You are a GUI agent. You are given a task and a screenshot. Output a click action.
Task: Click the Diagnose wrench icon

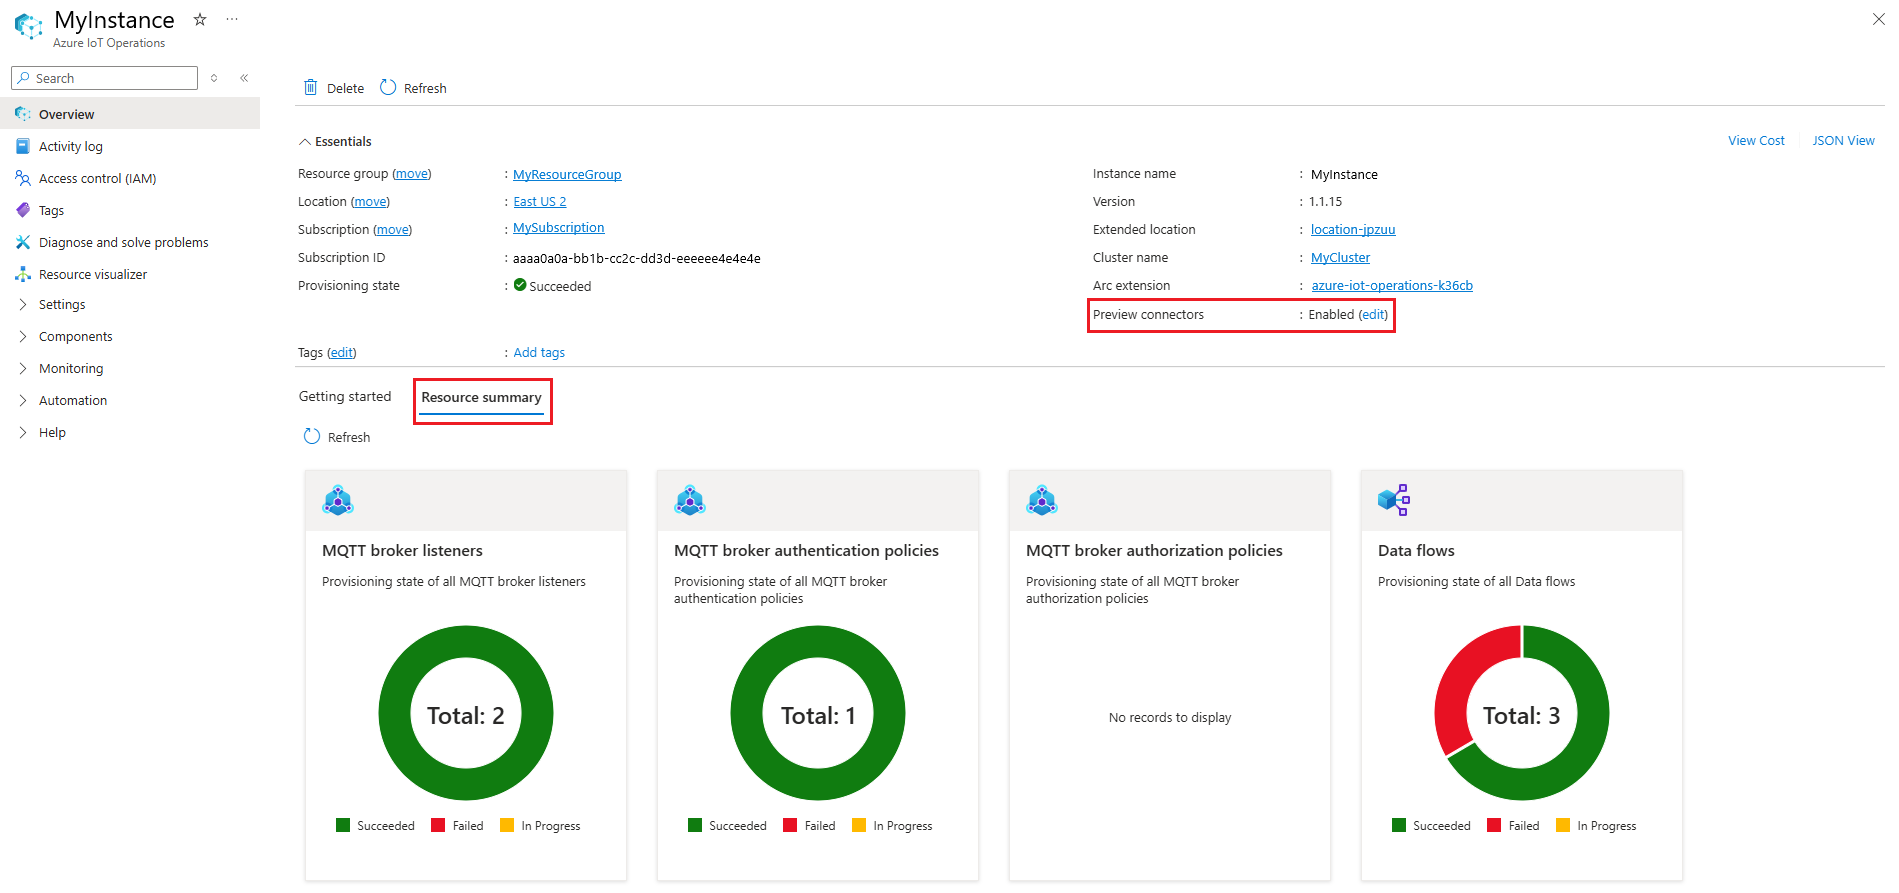pos(23,242)
